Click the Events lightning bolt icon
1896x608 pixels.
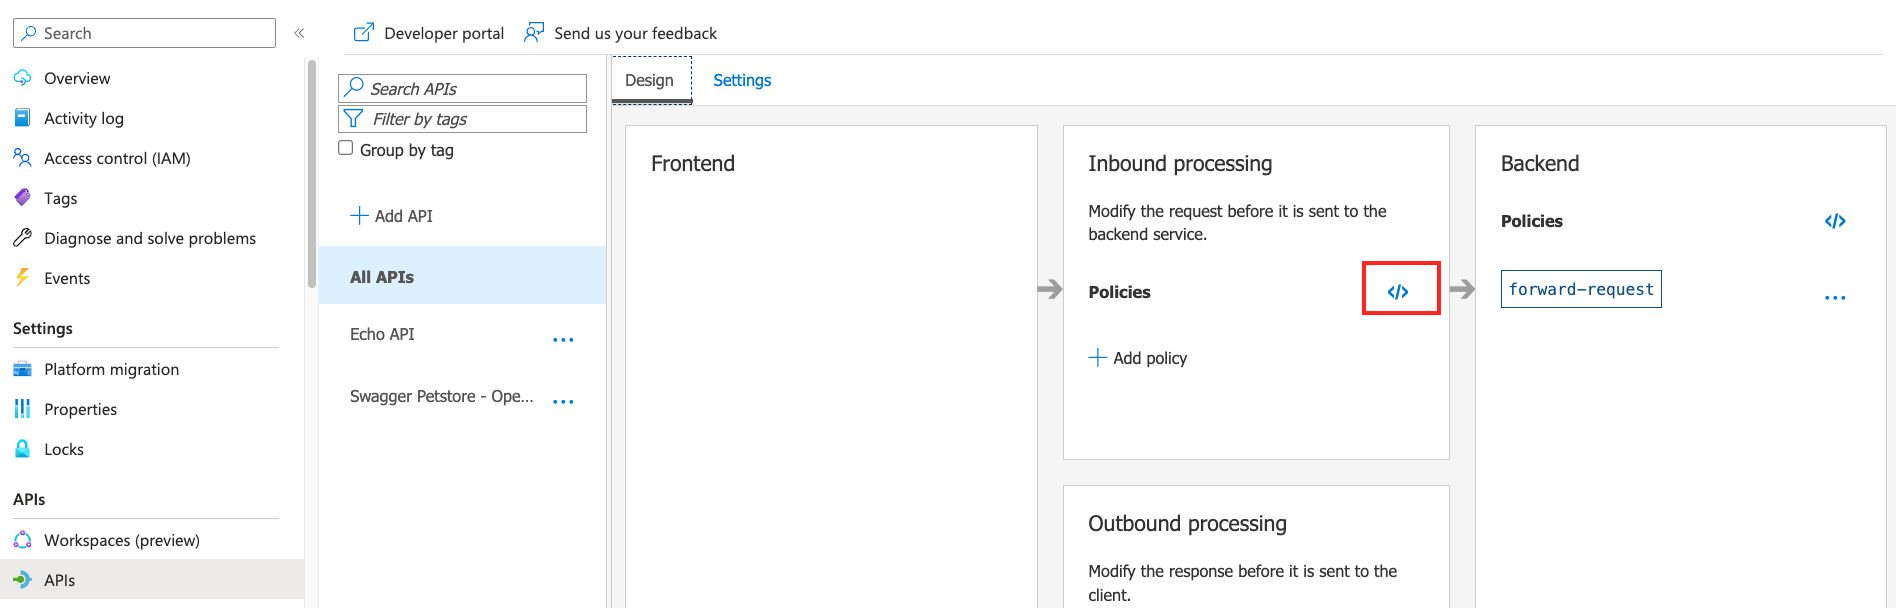(23, 278)
